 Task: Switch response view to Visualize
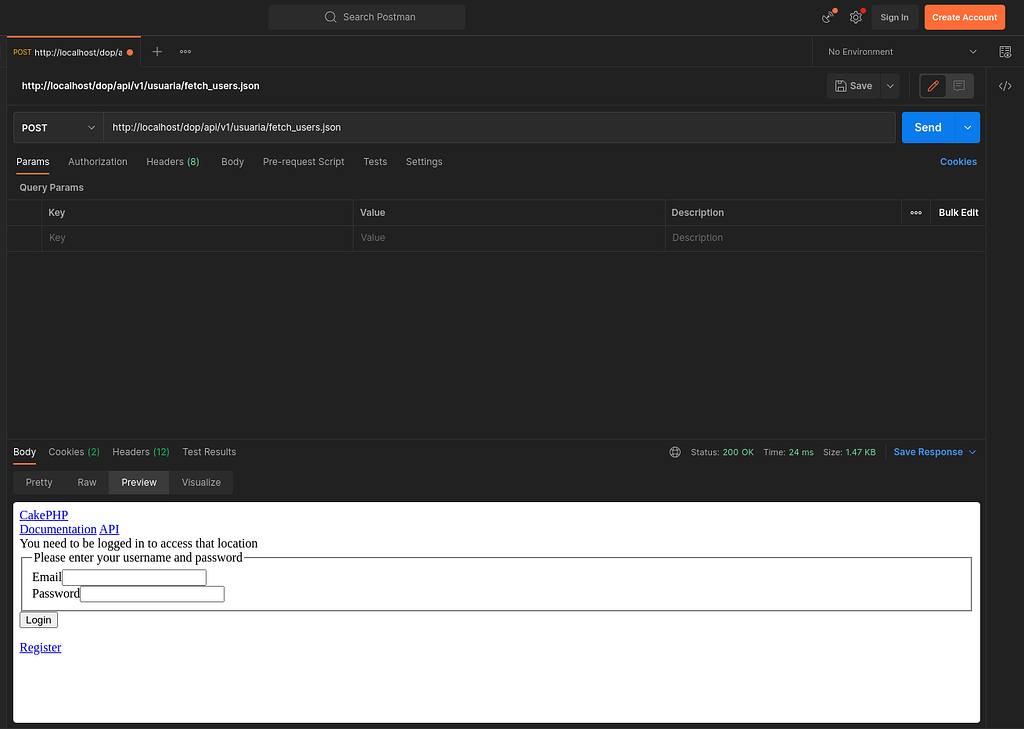click(x=200, y=482)
